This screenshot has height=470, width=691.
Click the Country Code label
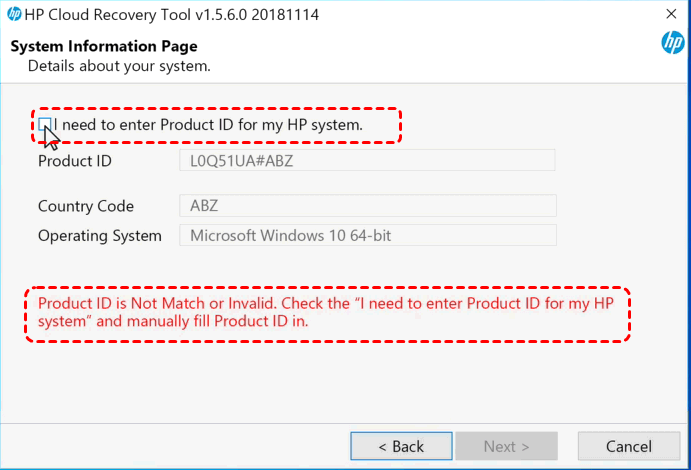tap(86, 206)
